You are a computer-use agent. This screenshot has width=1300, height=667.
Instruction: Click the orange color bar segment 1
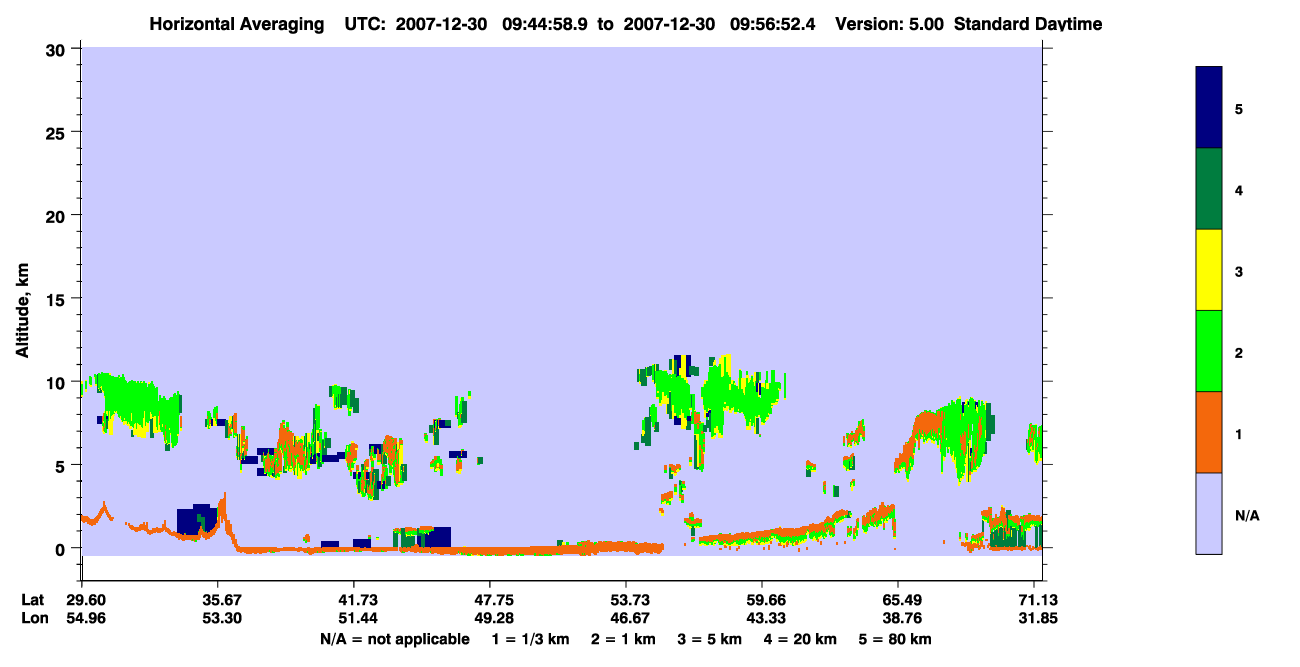1209,432
